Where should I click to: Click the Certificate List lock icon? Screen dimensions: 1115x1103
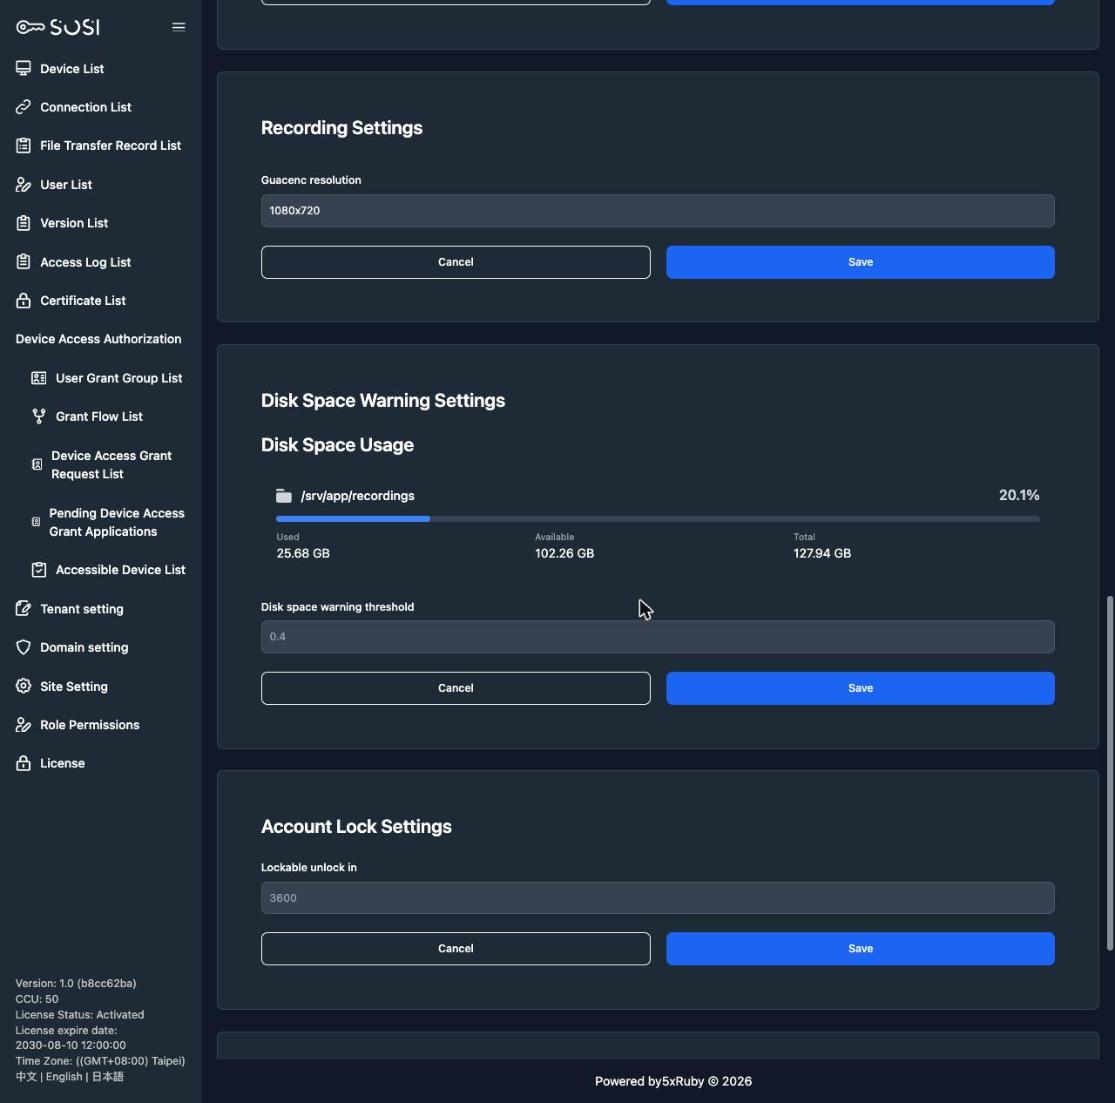point(23,300)
